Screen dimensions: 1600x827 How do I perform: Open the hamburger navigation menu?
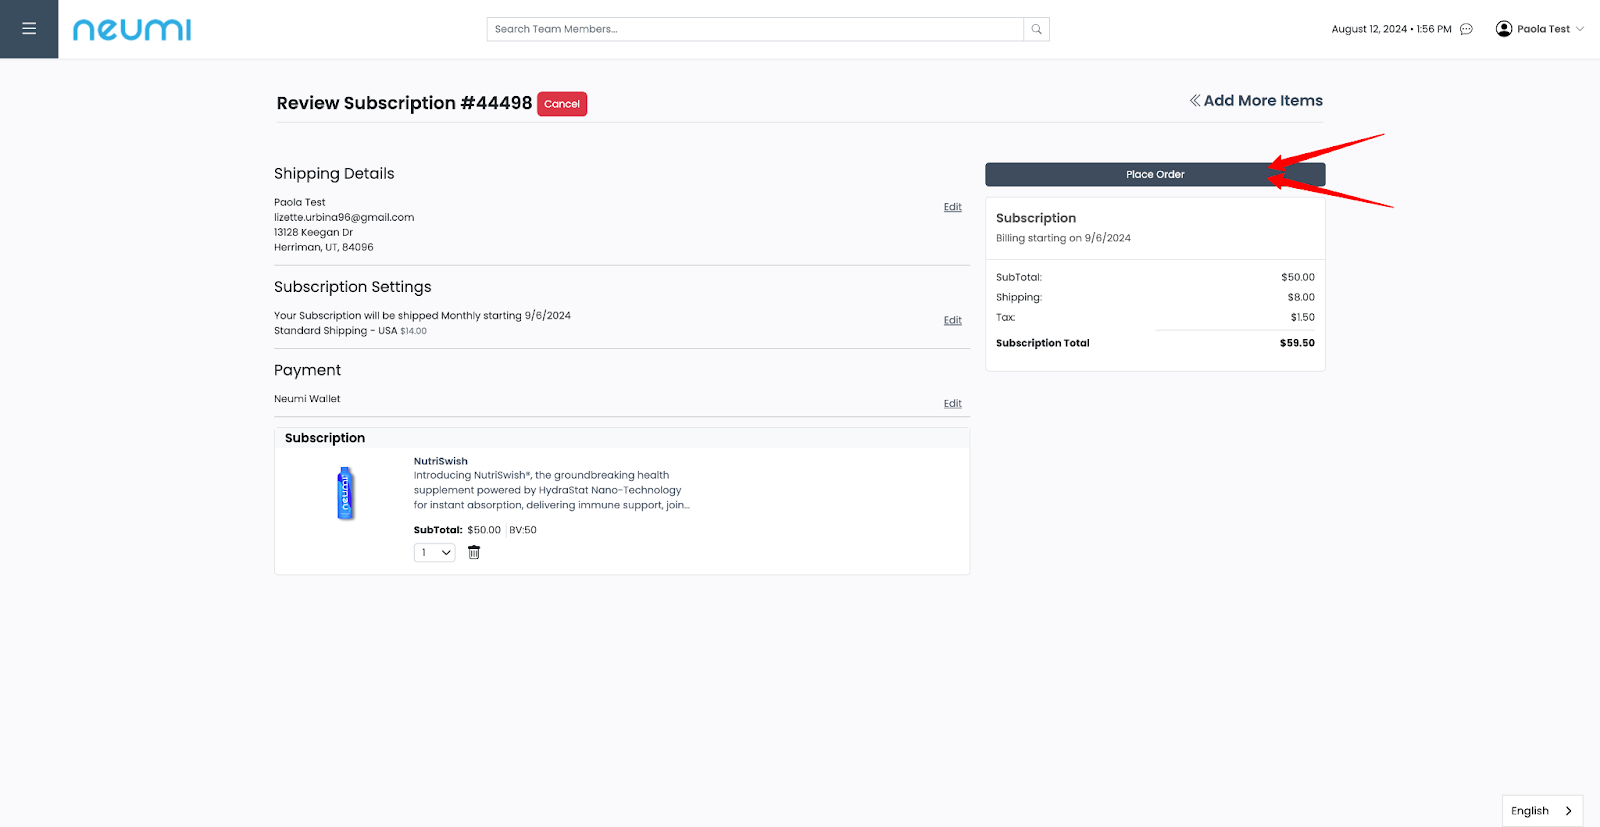click(29, 29)
